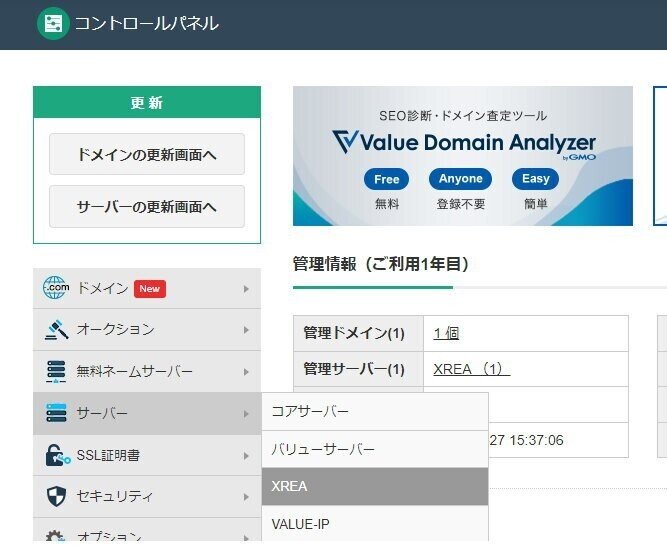Choose VALUE-IP from the submenu

click(x=375, y=524)
